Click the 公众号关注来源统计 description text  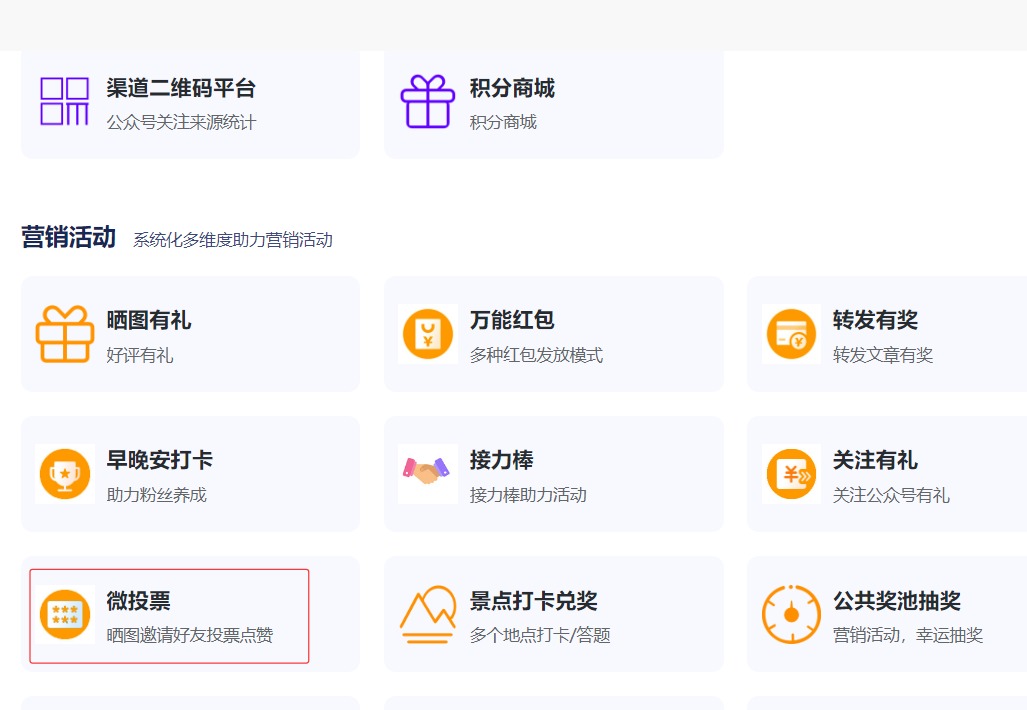[181, 122]
